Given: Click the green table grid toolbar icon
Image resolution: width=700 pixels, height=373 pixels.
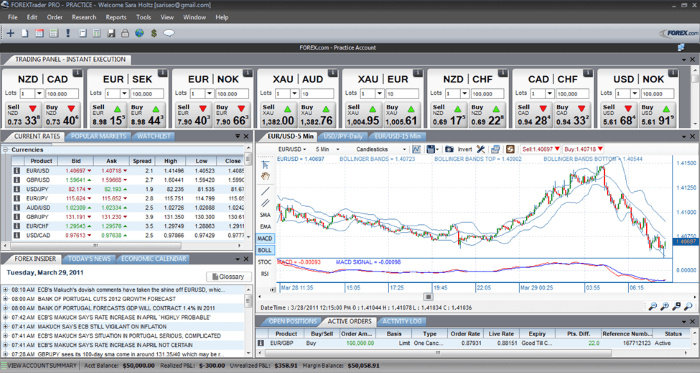Looking at the screenshot, I should (x=54, y=33).
